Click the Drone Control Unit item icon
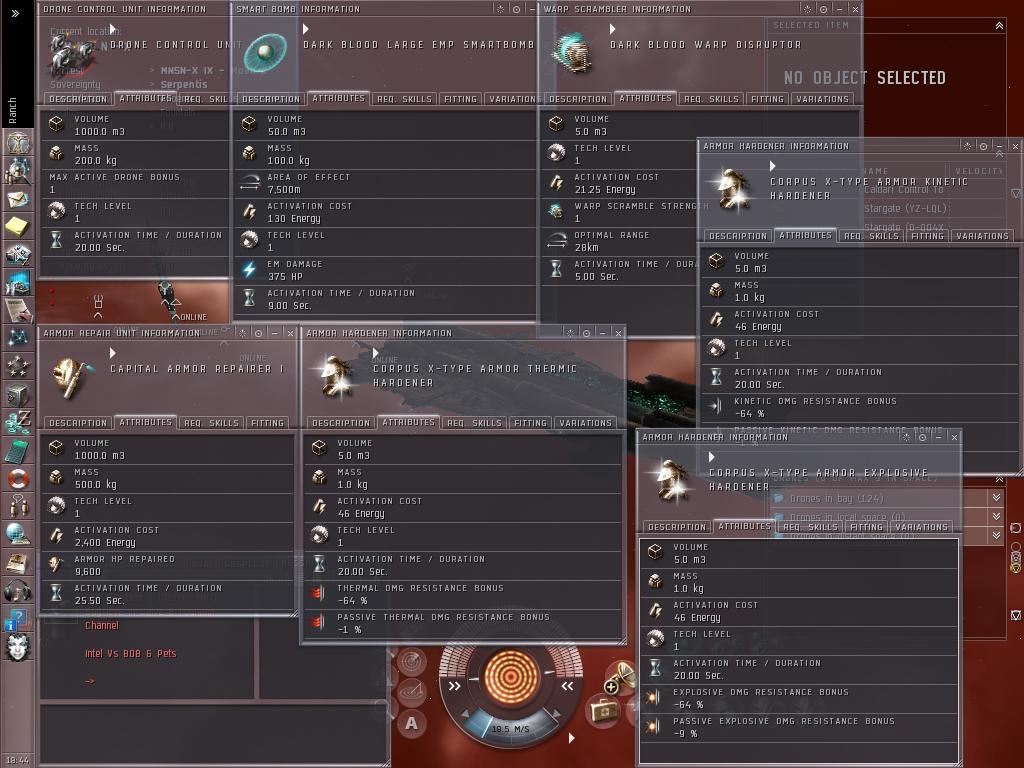 pos(72,52)
